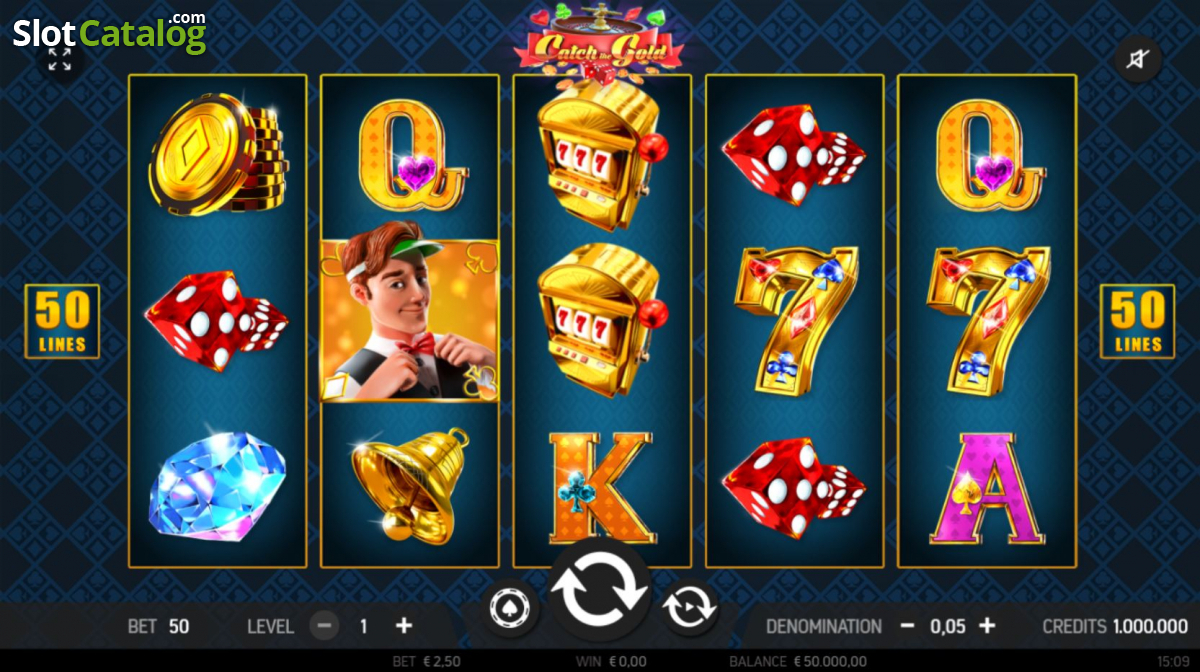Spin the reels with the large circular arrows button
This screenshot has height=672, width=1200.
coord(600,590)
